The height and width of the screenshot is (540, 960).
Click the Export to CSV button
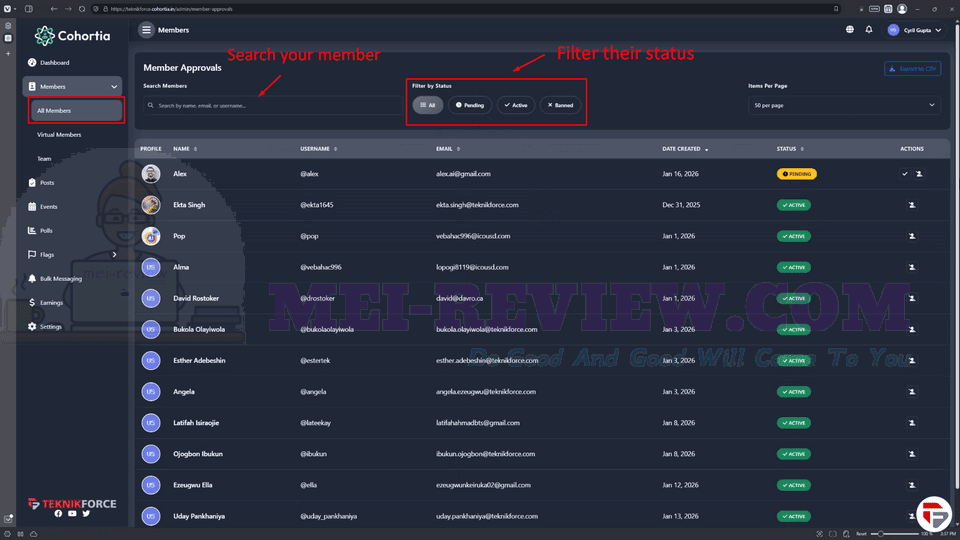coord(912,69)
